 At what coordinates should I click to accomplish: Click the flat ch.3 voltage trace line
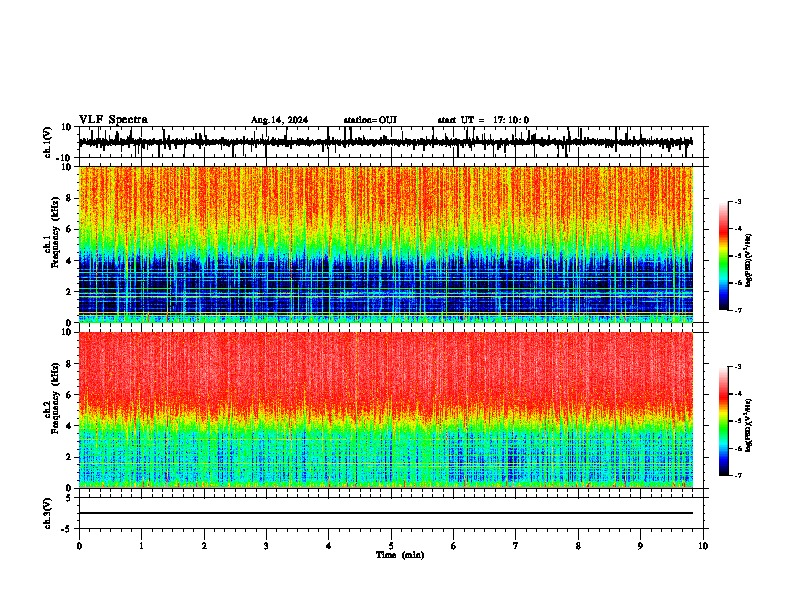coord(386,513)
